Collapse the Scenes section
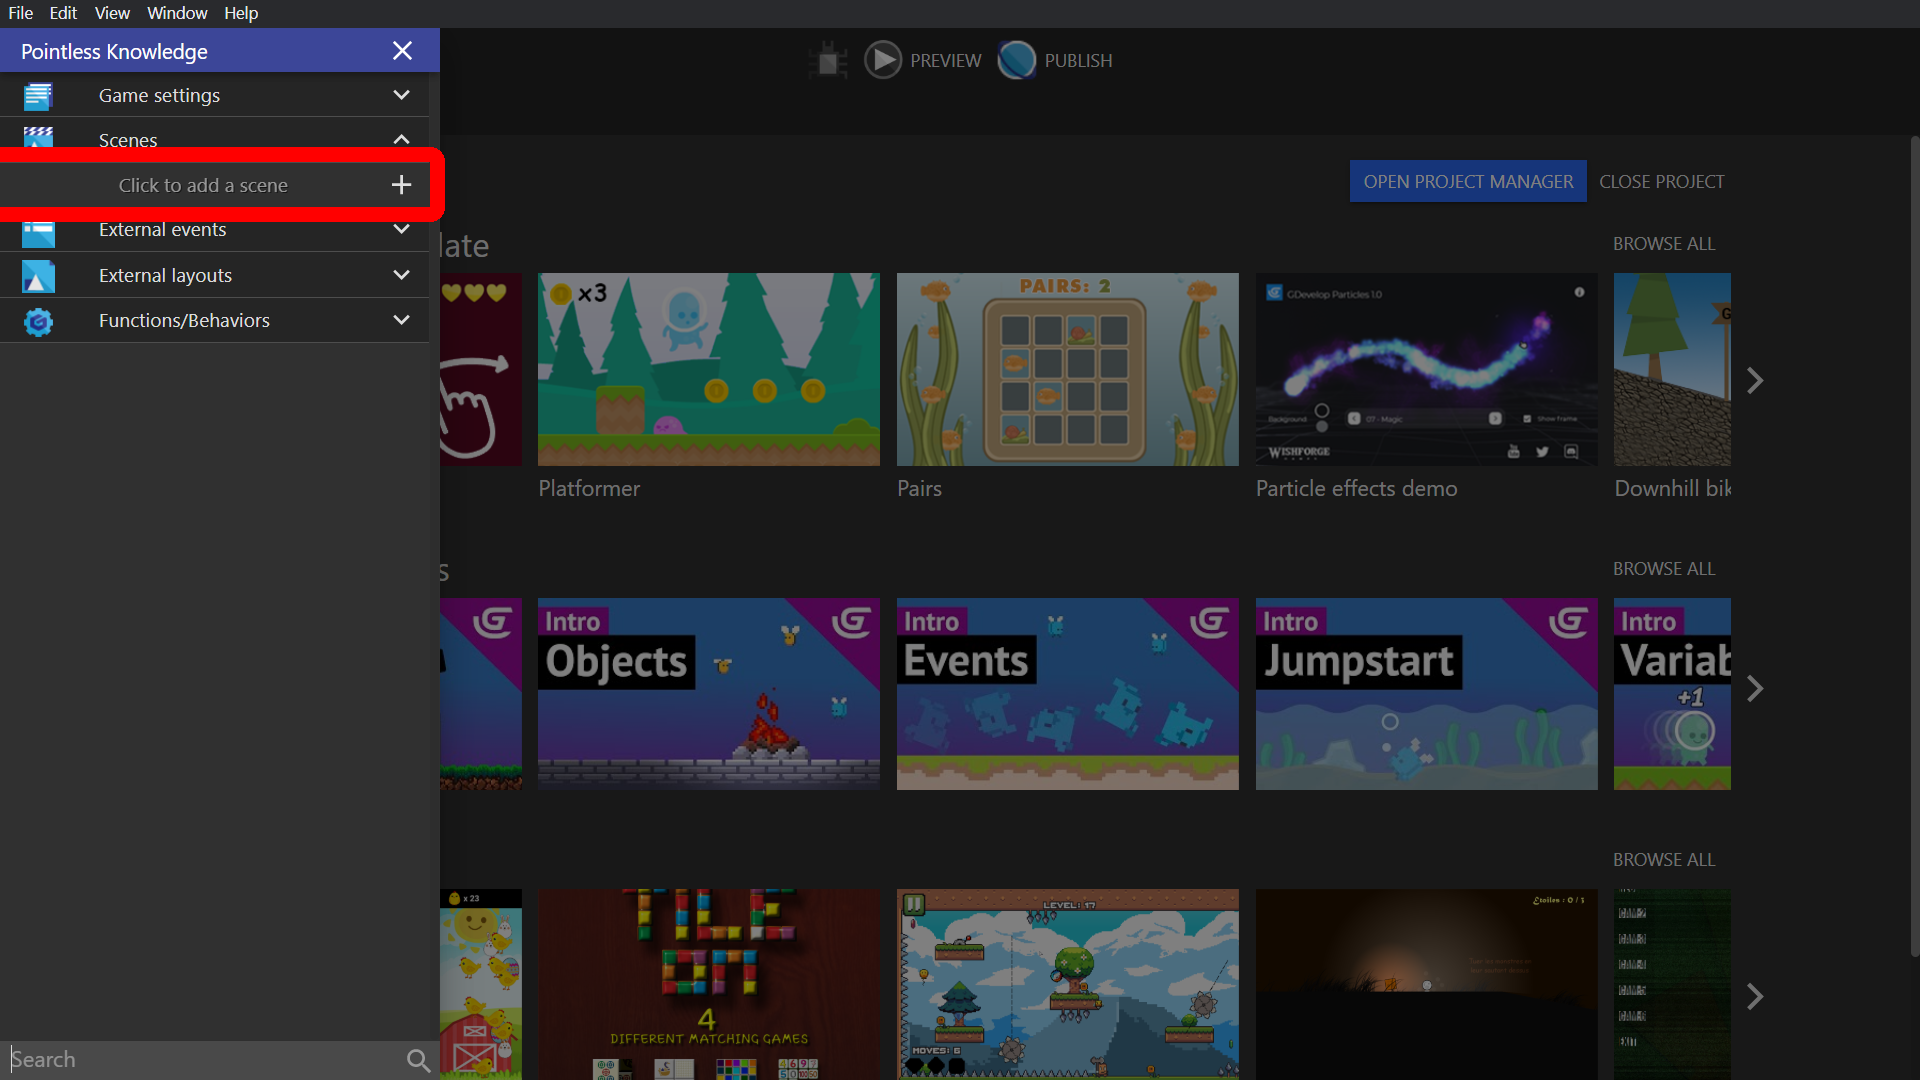Image resolution: width=1920 pixels, height=1080 pixels. [x=401, y=140]
